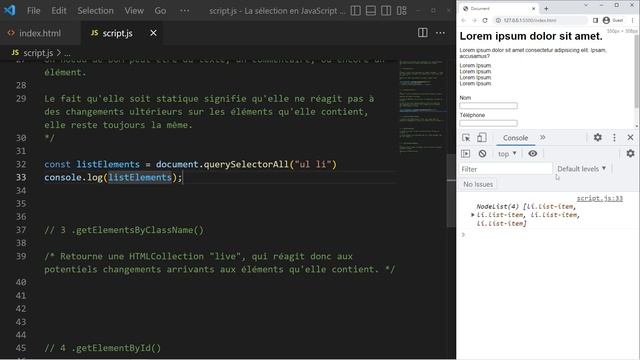
Task: Open the Edit menu
Action: 59,11
